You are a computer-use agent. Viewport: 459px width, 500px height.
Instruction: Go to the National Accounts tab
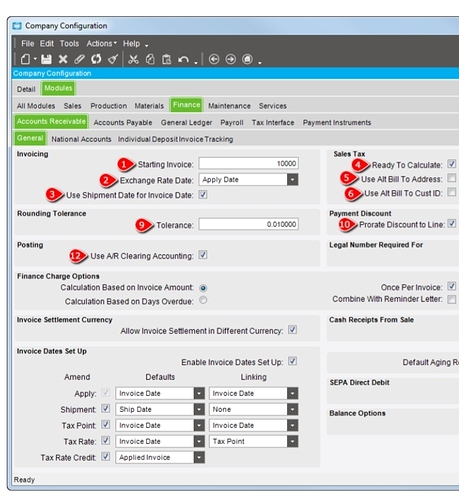81,139
